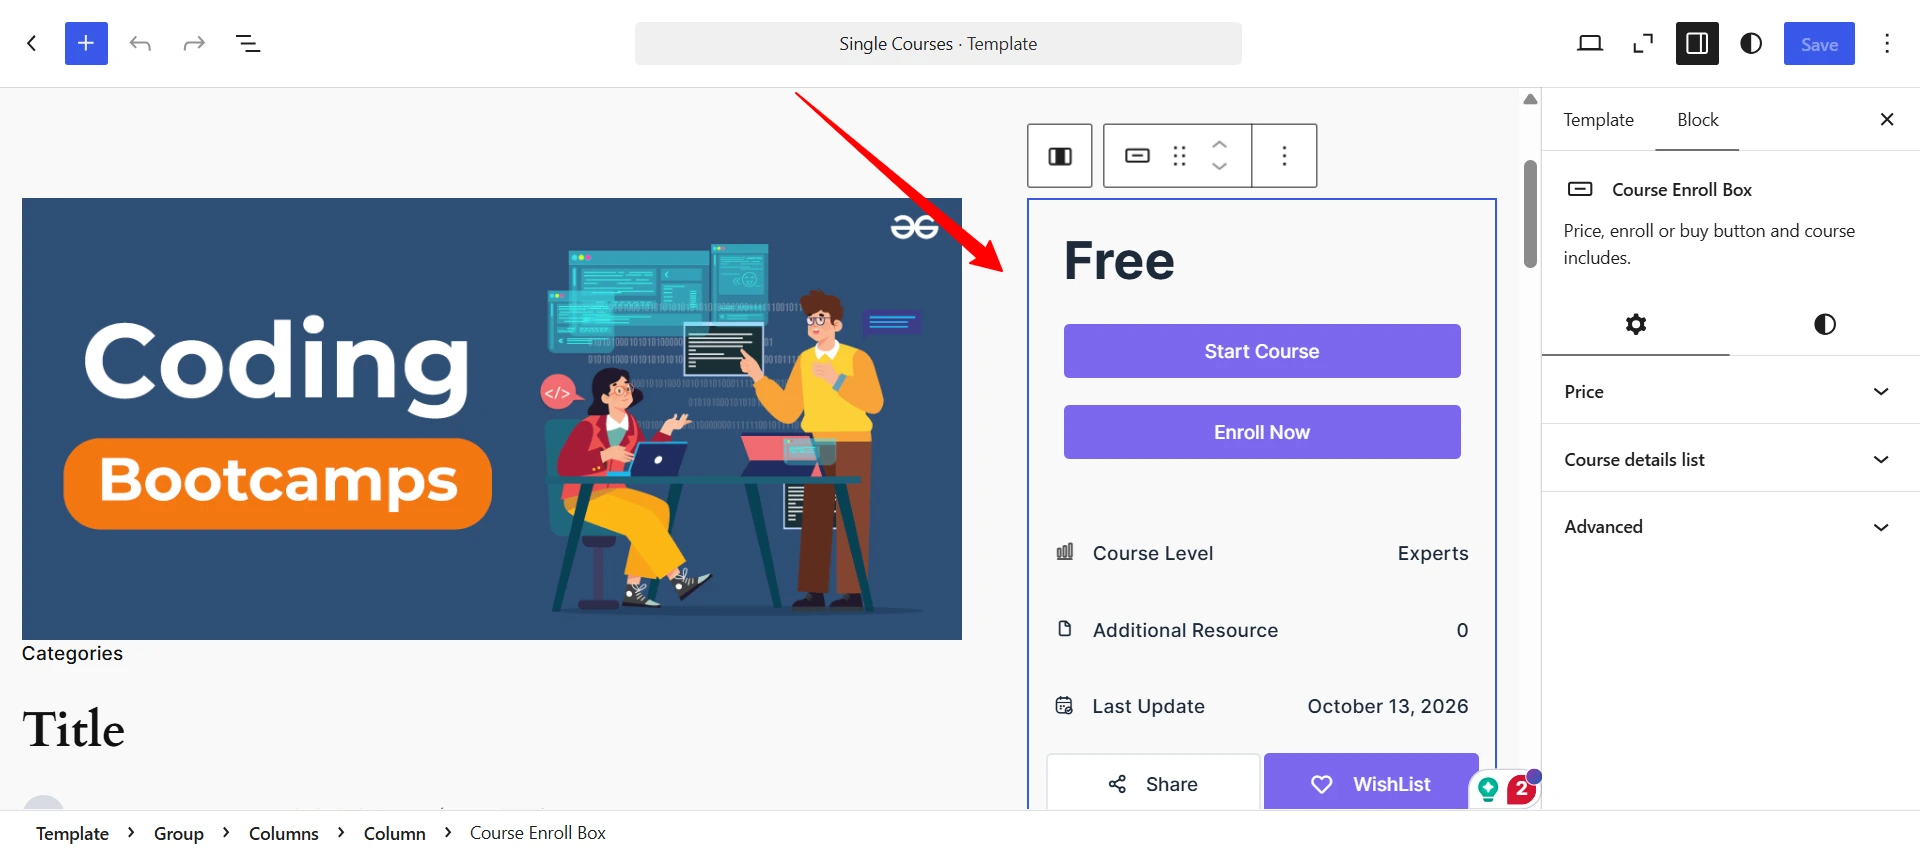1920x854 pixels.
Task: Open block options three-dot menu
Action: [1285, 156]
